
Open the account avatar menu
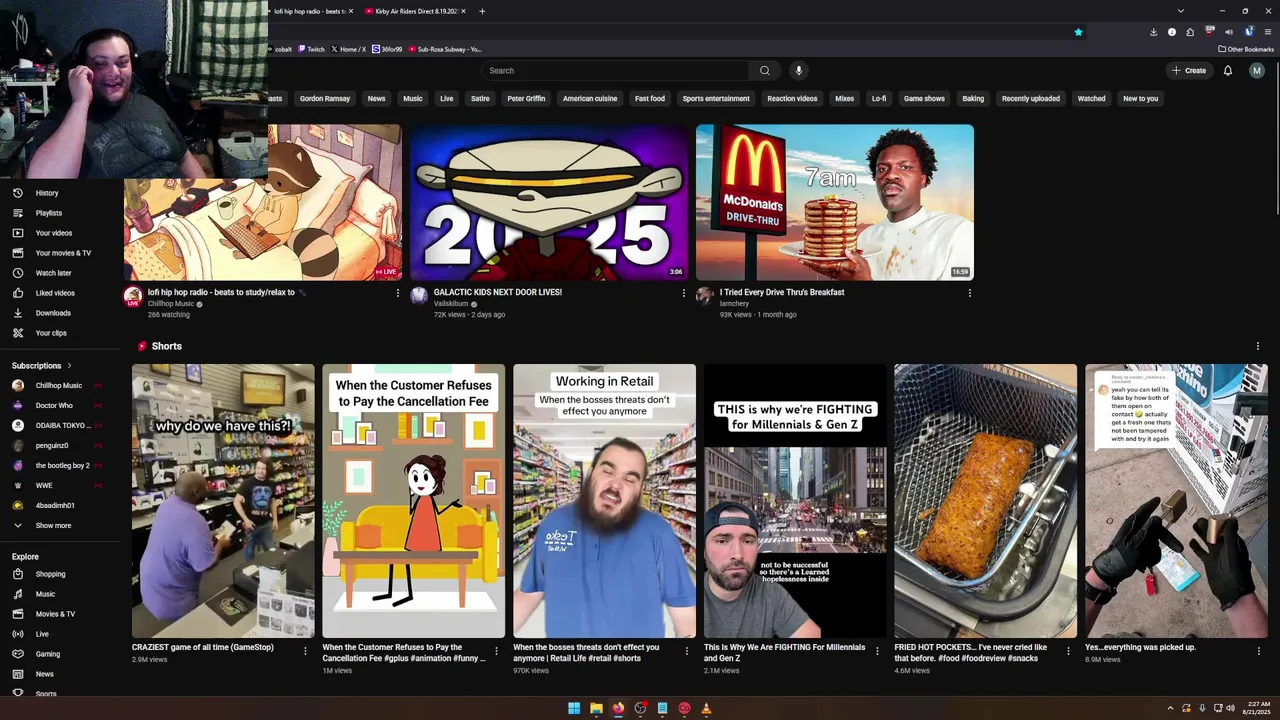(x=1257, y=71)
